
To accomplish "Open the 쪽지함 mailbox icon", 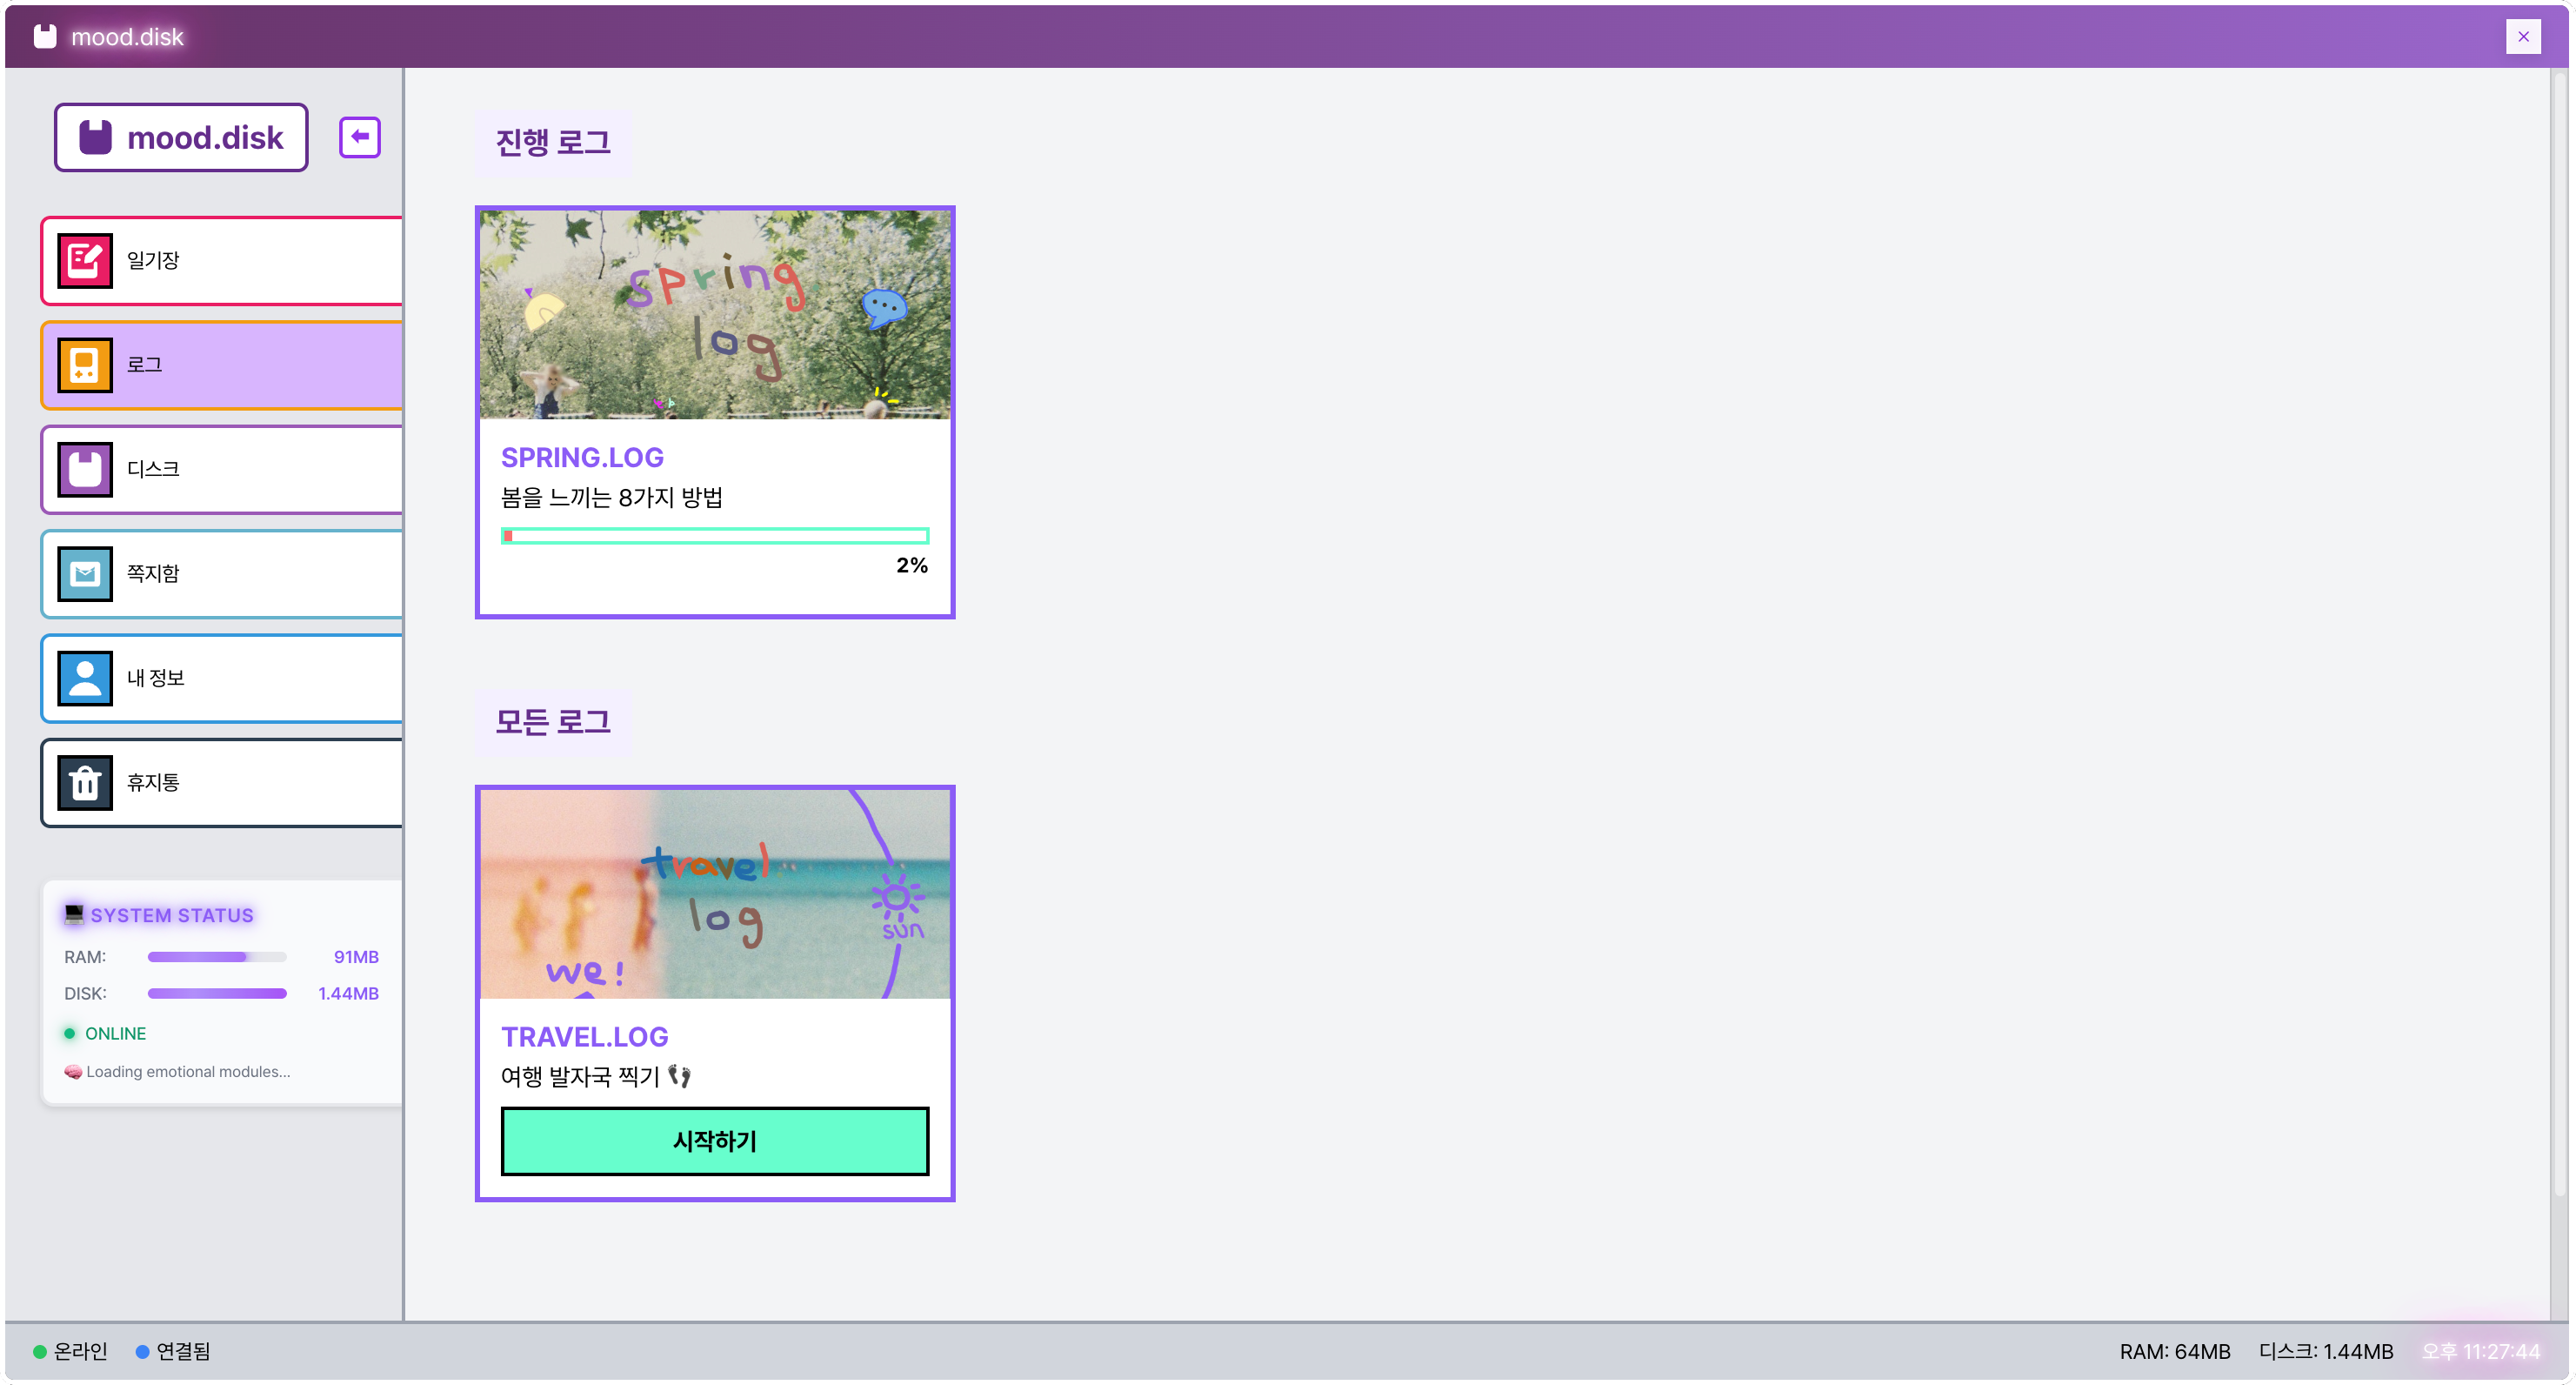I will (85, 574).
